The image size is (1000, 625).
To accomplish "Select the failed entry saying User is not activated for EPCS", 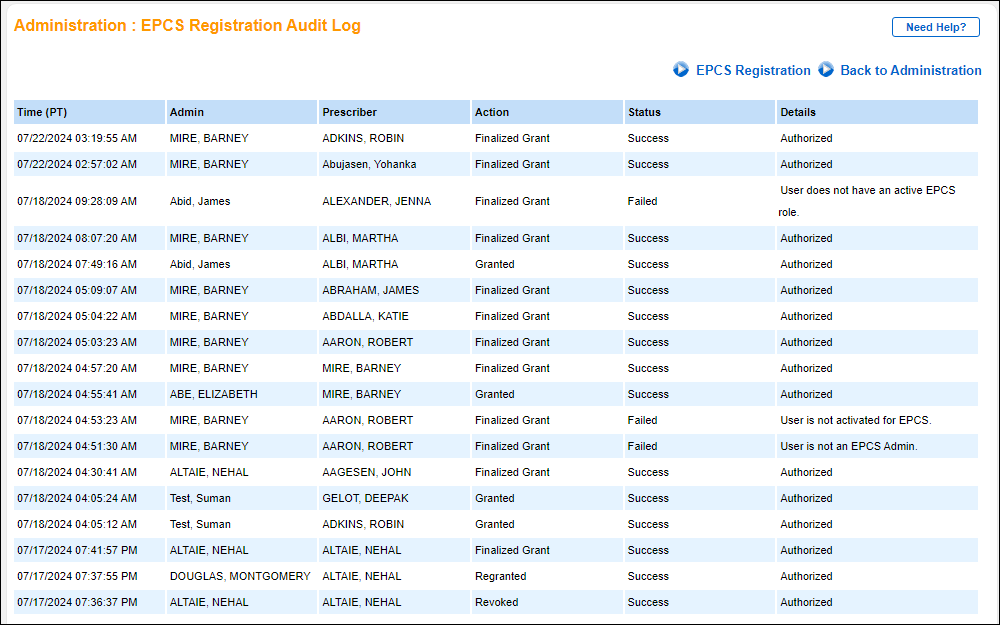I will point(400,420).
